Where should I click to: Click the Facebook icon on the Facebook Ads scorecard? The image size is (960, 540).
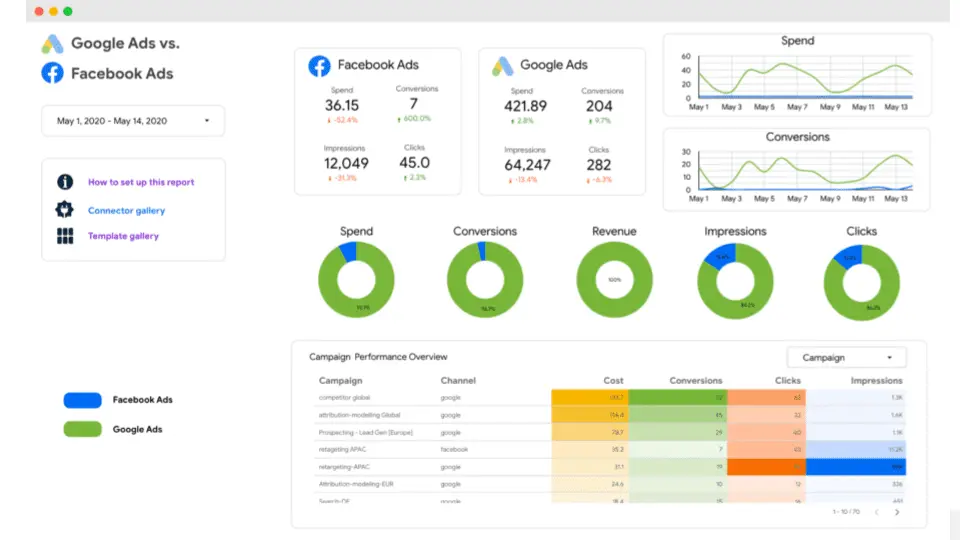[319, 66]
